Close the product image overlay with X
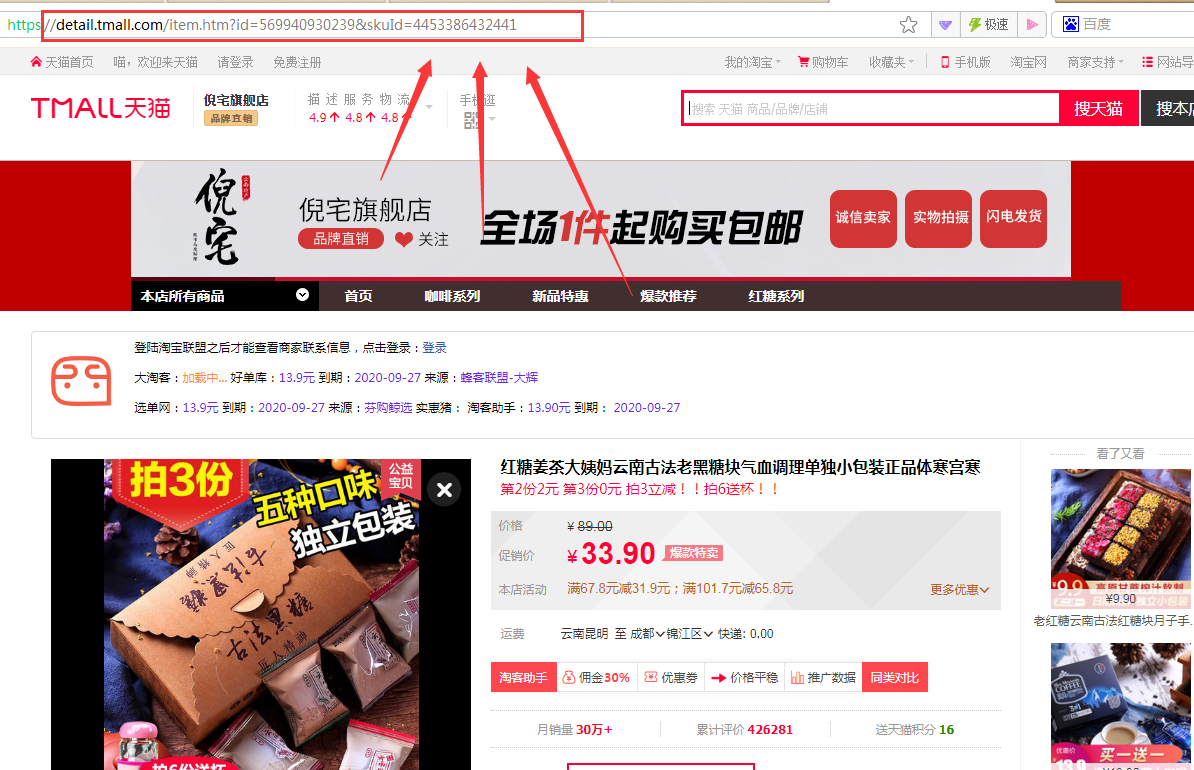Viewport: 1194px width, 770px height. click(445, 489)
